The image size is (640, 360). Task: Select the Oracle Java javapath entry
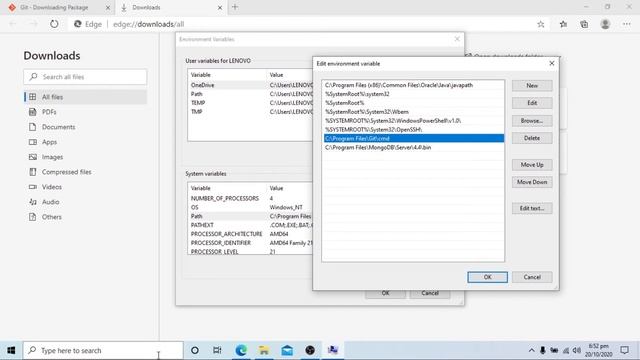point(413,85)
